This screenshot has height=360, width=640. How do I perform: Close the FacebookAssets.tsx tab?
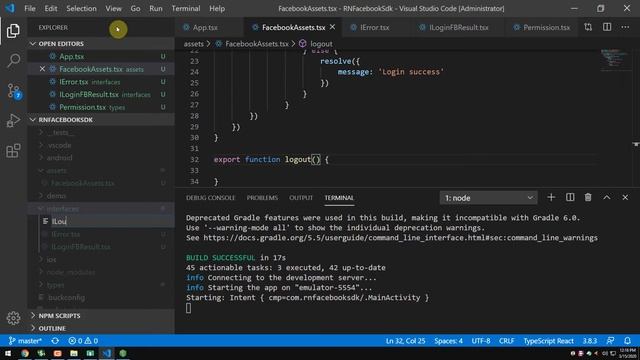[332, 27]
